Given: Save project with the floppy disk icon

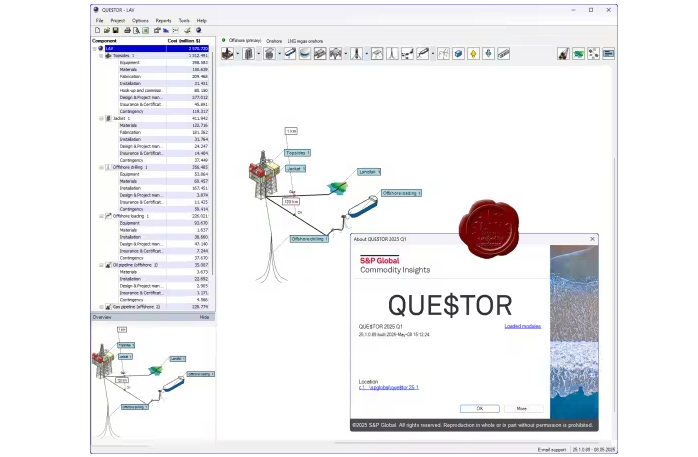Looking at the screenshot, I should pyautogui.click(x=116, y=30).
